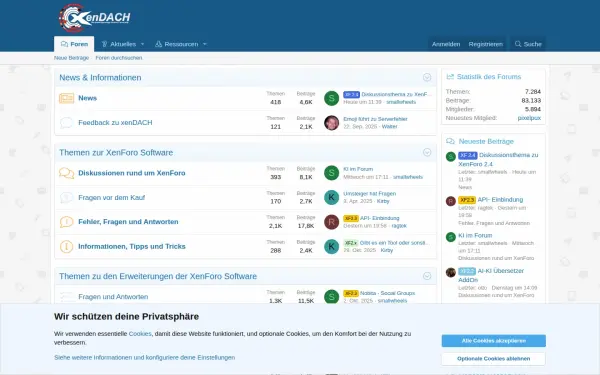Click the News forum newspaper icon
Viewport: 600px width, 375px height.
(66, 98)
